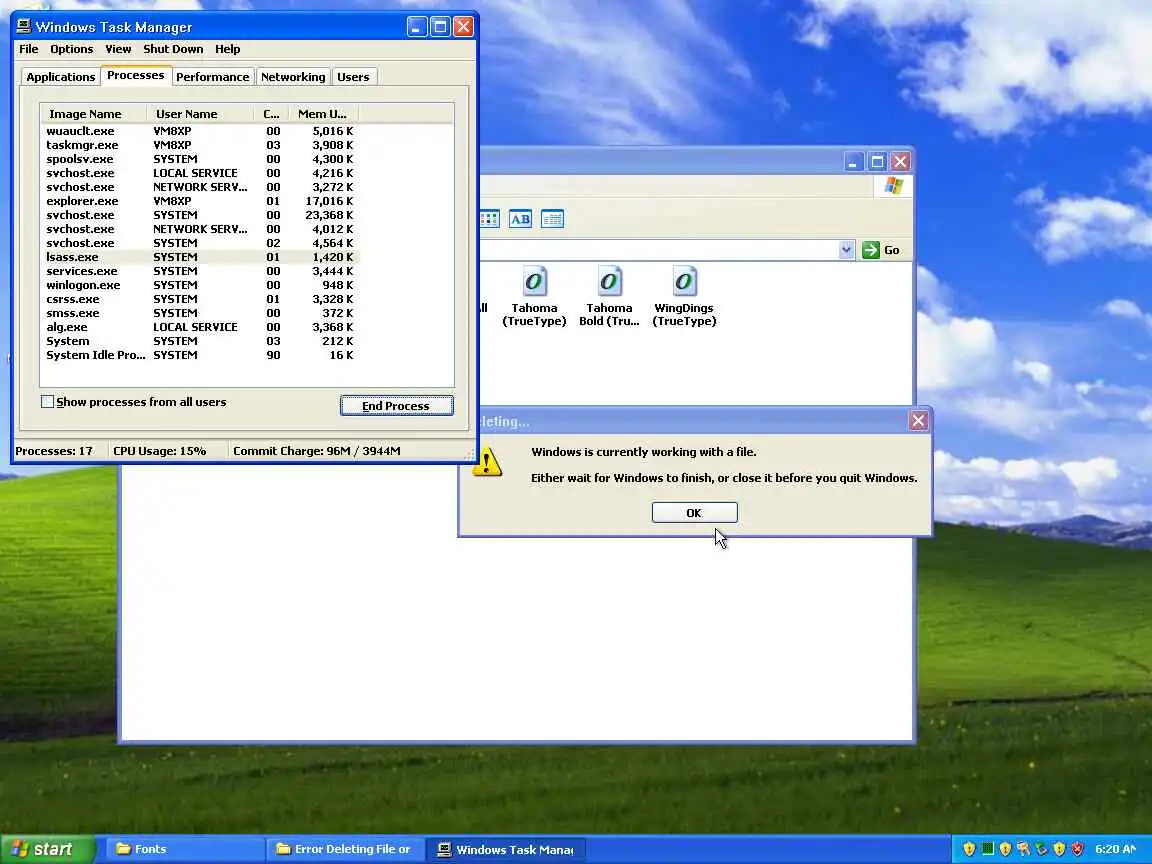Click the 212 K System process memory cell
The height and width of the screenshot is (864, 1152).
(x=337, y=341)
